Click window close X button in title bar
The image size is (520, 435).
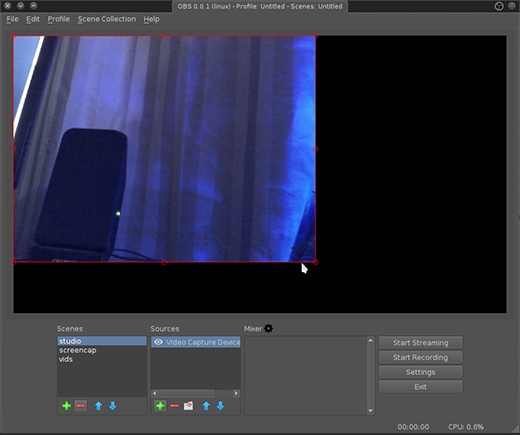8,6
